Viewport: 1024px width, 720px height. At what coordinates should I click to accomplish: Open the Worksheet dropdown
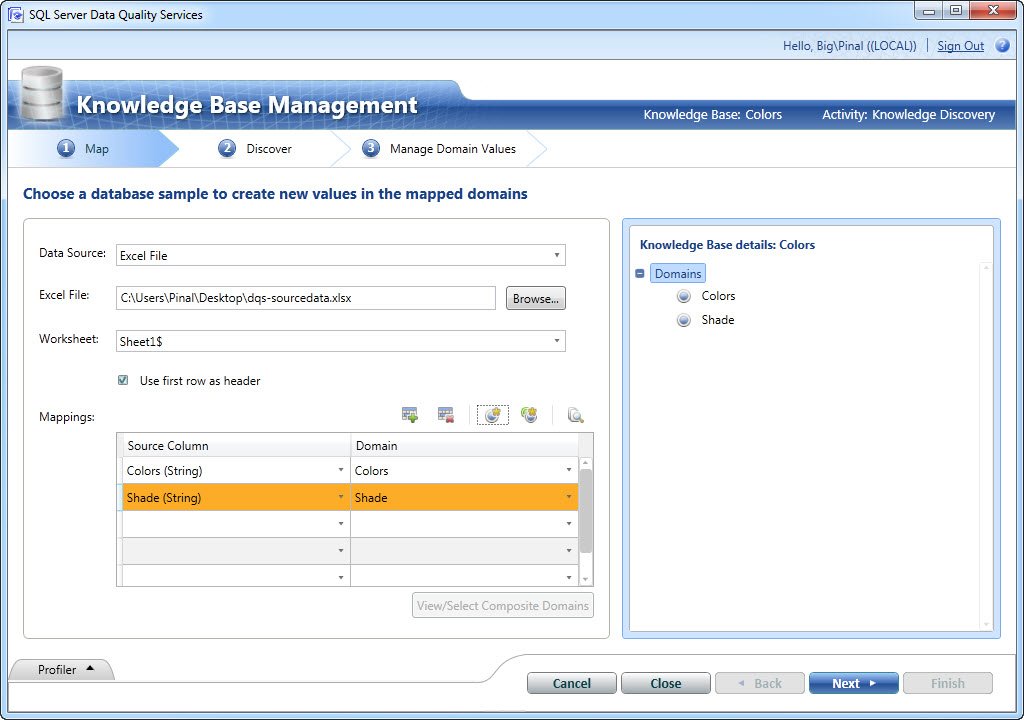556,340
